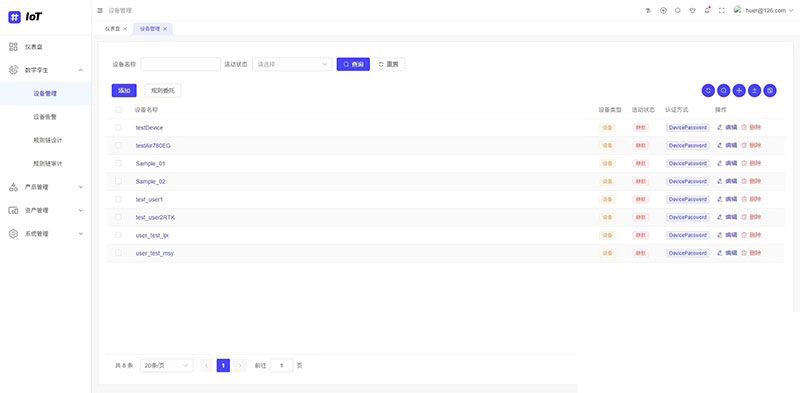Open the activity status select dropdown
The width and height of the screenshot is (800, 393).
(292, 64)
